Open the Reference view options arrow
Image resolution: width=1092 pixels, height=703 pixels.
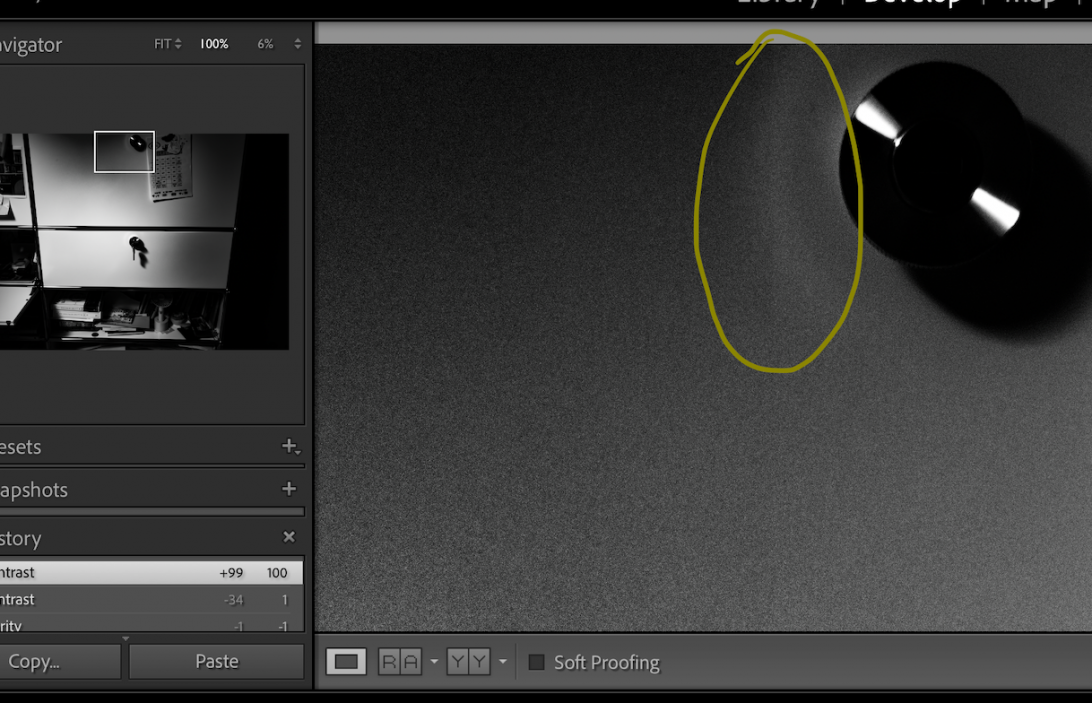[434, 662]
